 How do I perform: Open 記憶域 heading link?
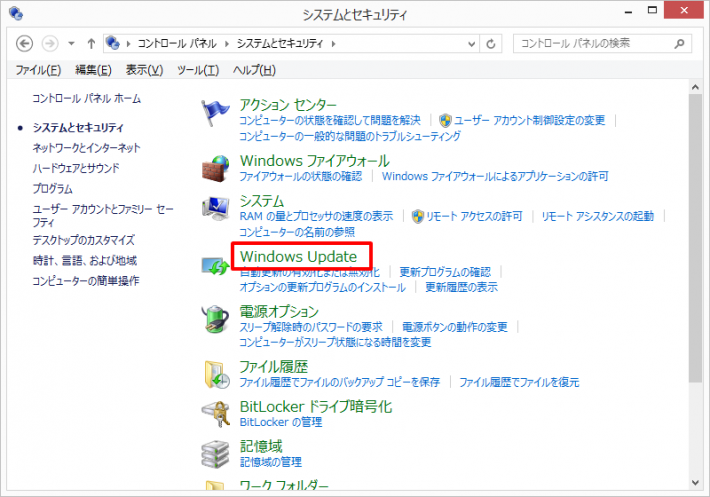pos(261,446)
